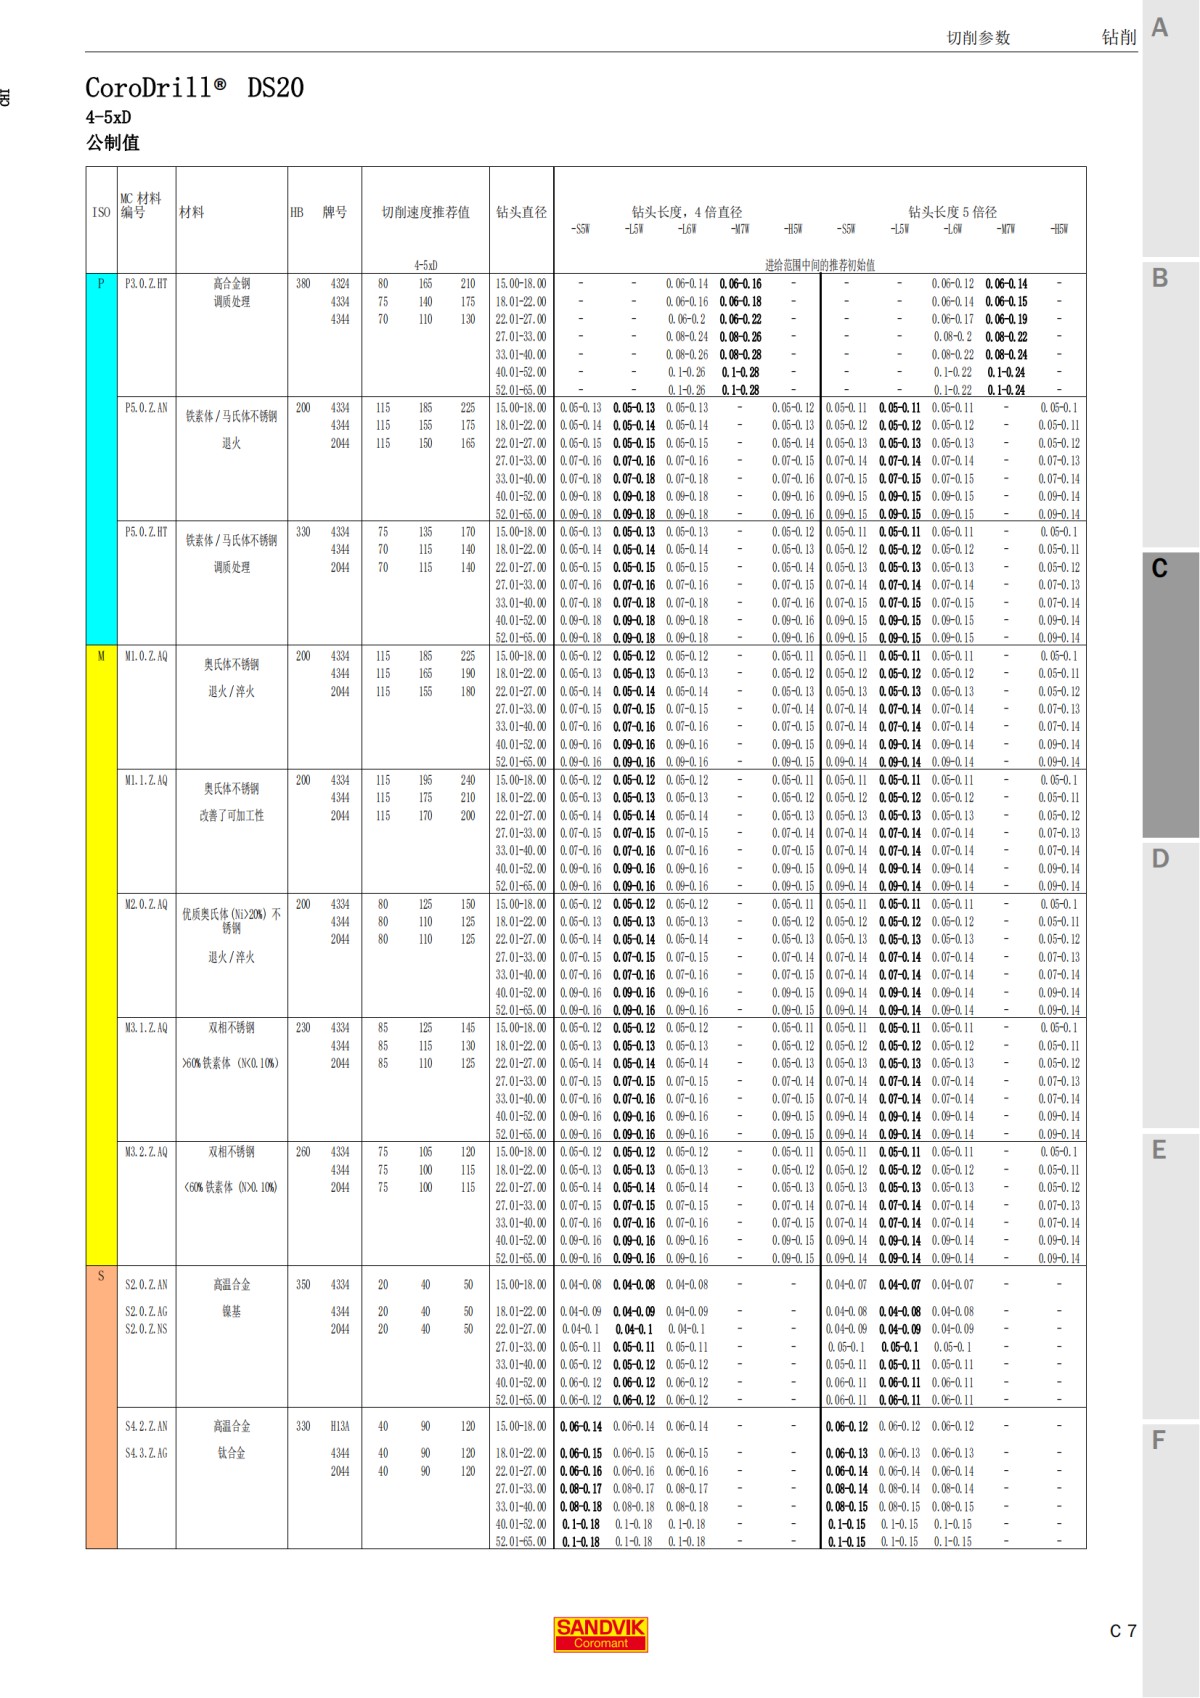Click material code M1.1.Z.AQ
Viewport: 1200px width, 1698px height.
pyautogui.click(x=146, y=780)
